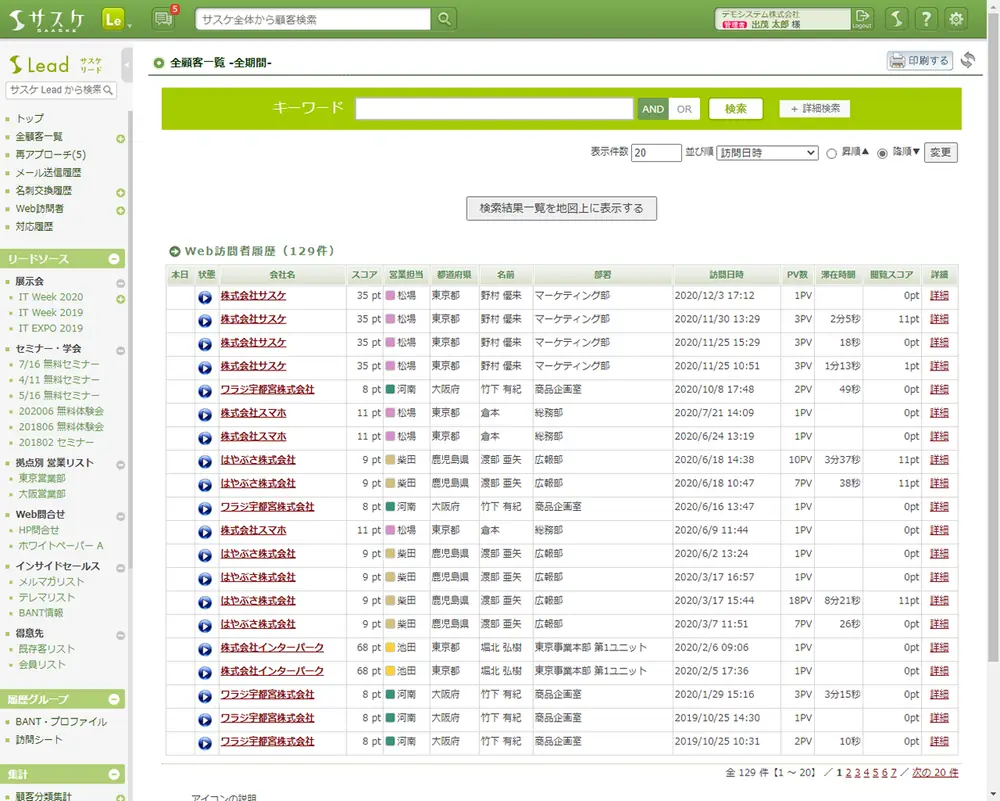Open the notifications chat icon with badge
Image resolution: width=1000 pixels, height=801 pixels.
(x=163, y=19)
